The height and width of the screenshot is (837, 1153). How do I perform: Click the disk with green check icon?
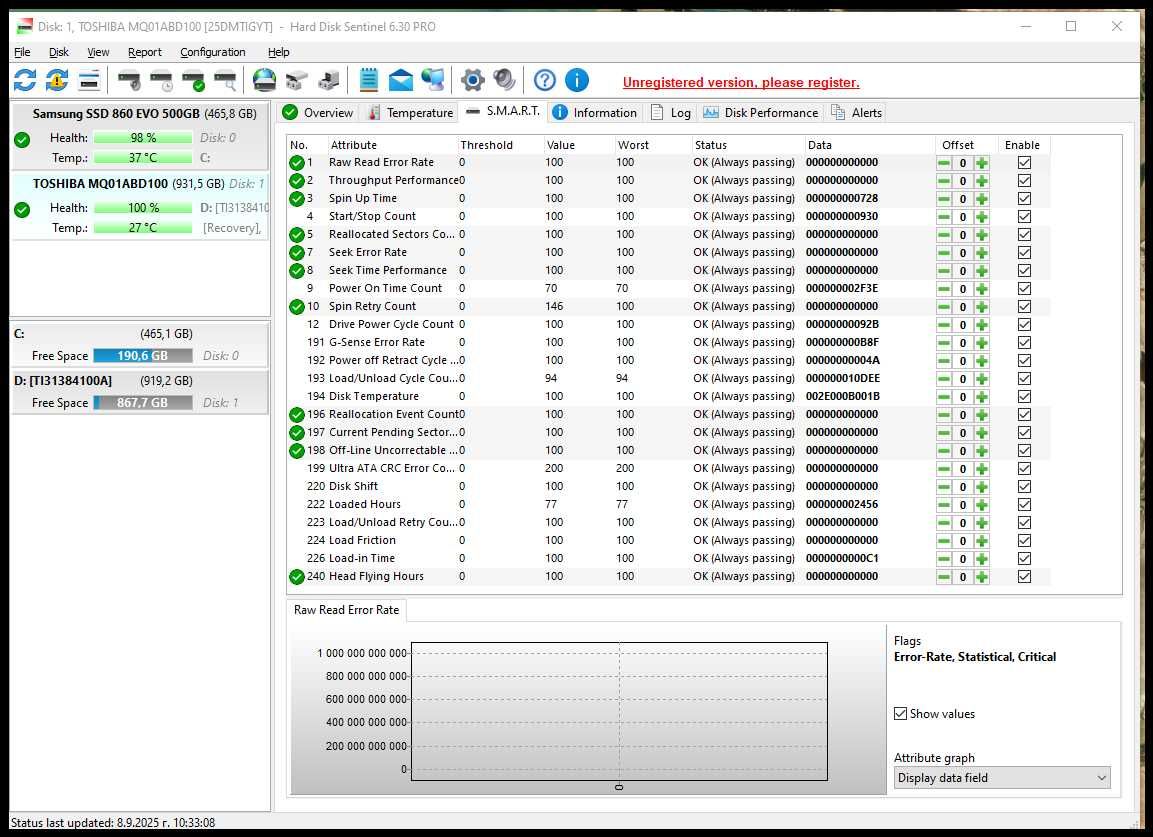193,80
